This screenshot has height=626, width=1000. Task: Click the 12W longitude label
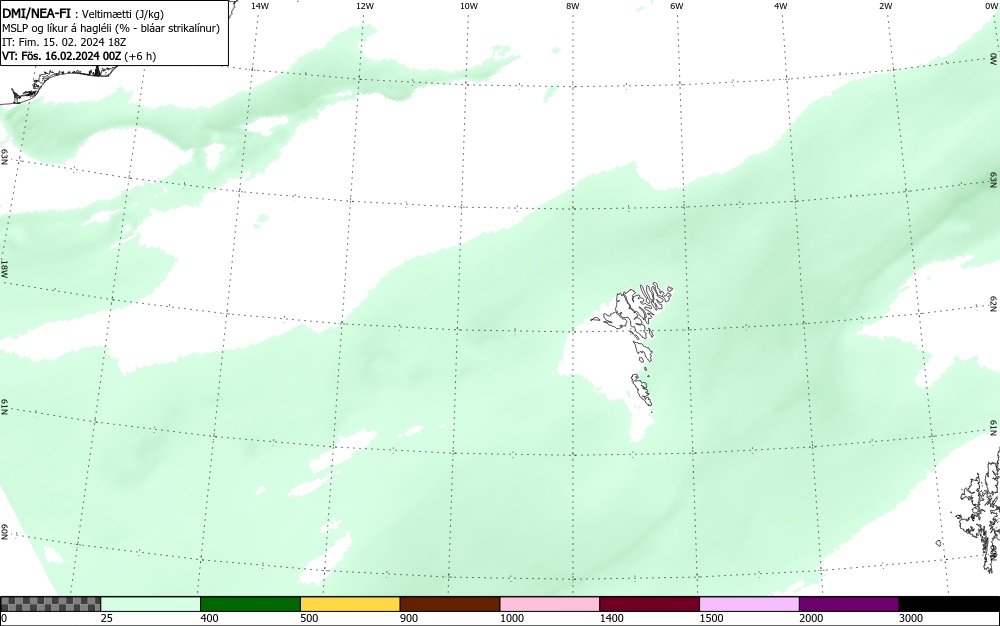click(365, 6)
